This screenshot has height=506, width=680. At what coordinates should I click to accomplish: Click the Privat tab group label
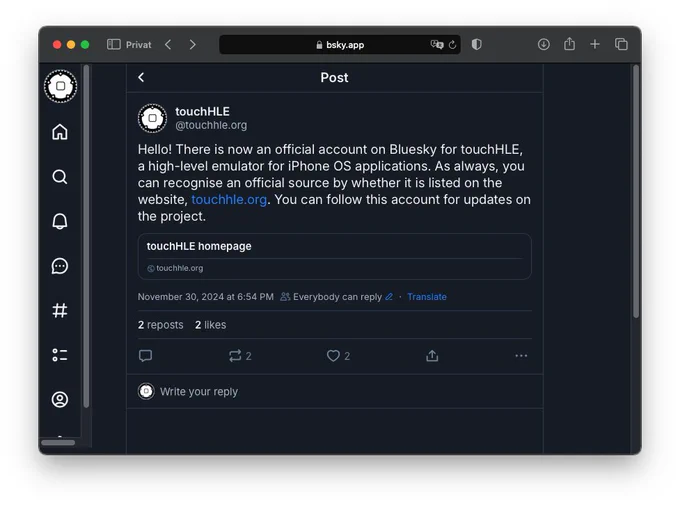[x=139, y=45]
